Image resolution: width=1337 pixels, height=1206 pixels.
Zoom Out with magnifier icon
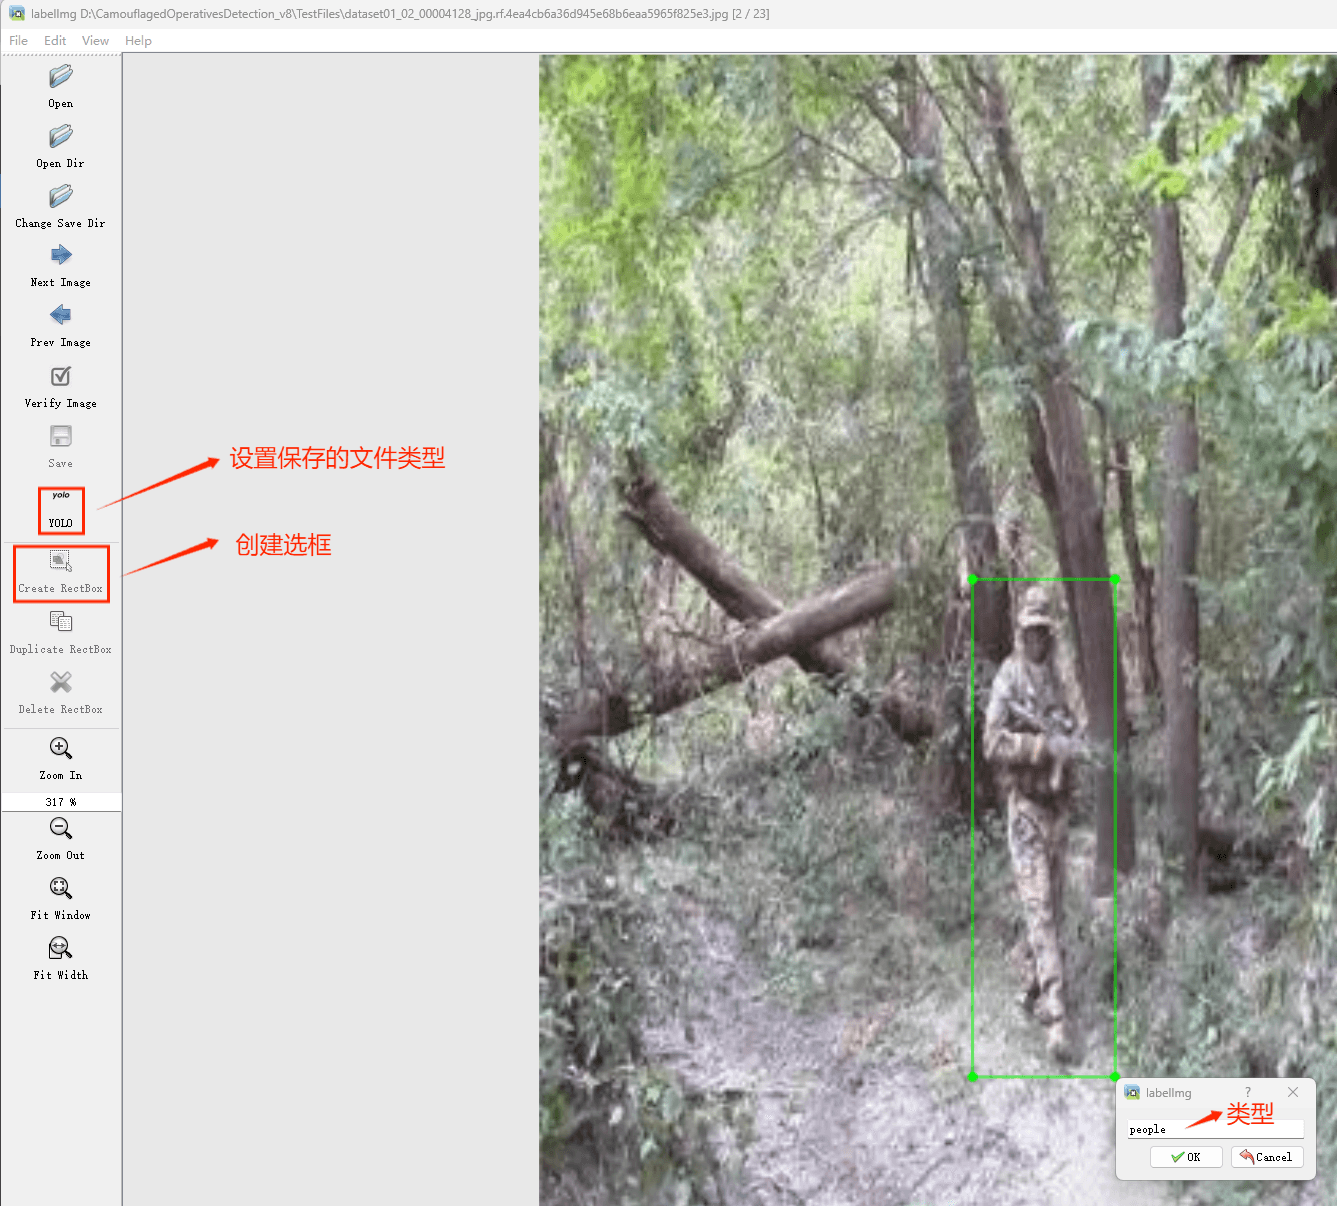[61, 828]
